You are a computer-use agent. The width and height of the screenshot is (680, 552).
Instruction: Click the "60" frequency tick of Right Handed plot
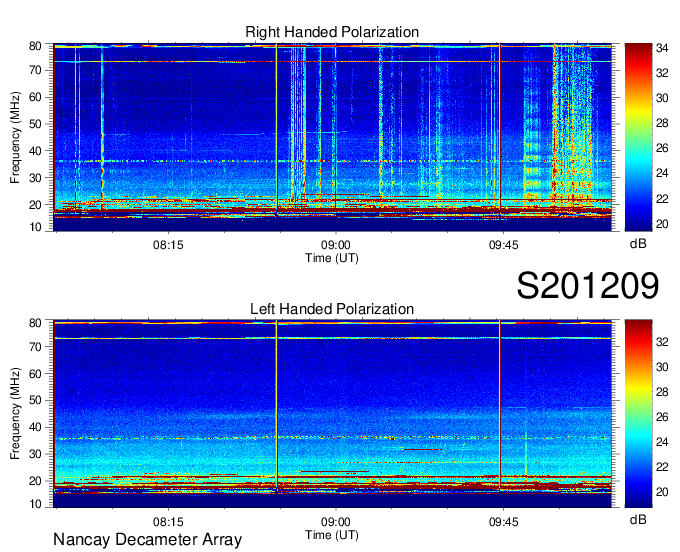tap(35, 97)
